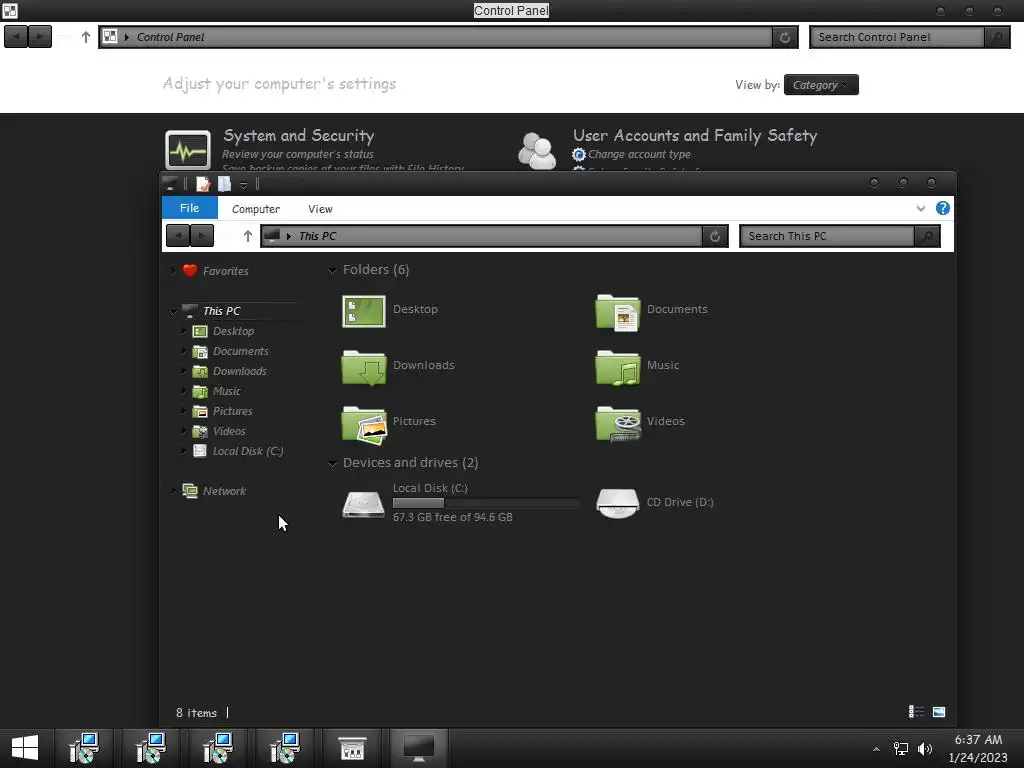Click Review your computer's status link
Screen dimensions: 1024x768
(297, 154)
